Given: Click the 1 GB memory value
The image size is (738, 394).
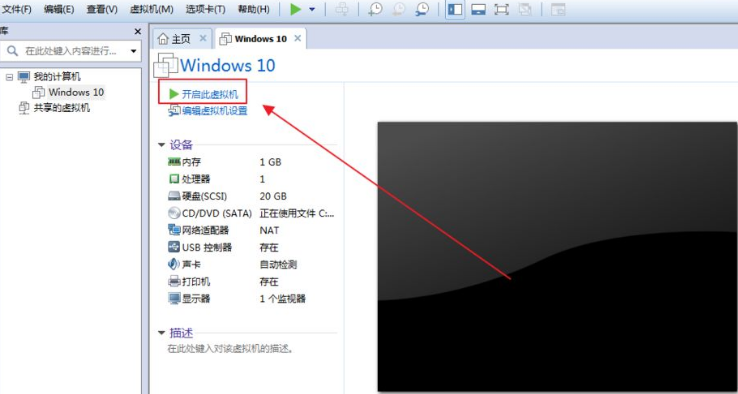Looking at the screenshot, I should point(270,162).
